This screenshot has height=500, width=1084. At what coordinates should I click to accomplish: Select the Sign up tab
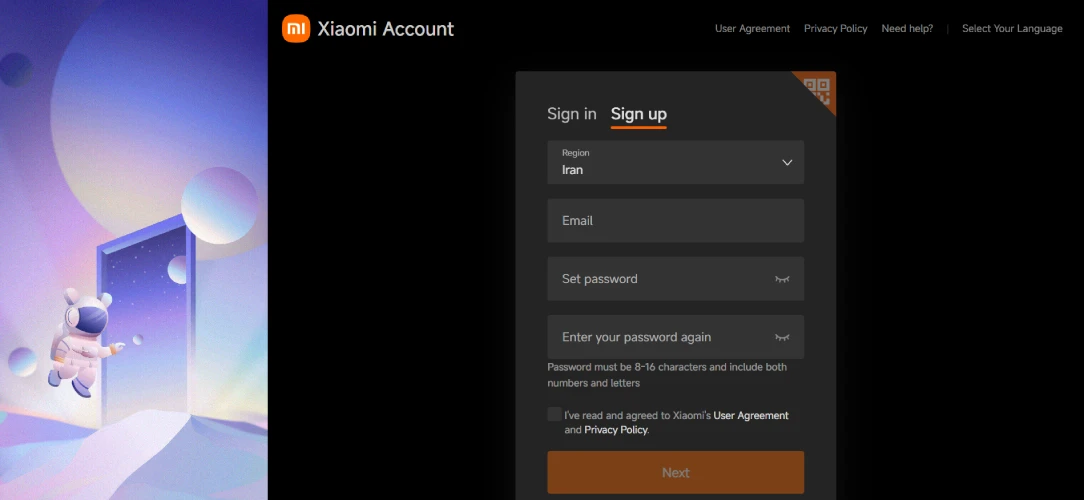click(x=638, y=114)
